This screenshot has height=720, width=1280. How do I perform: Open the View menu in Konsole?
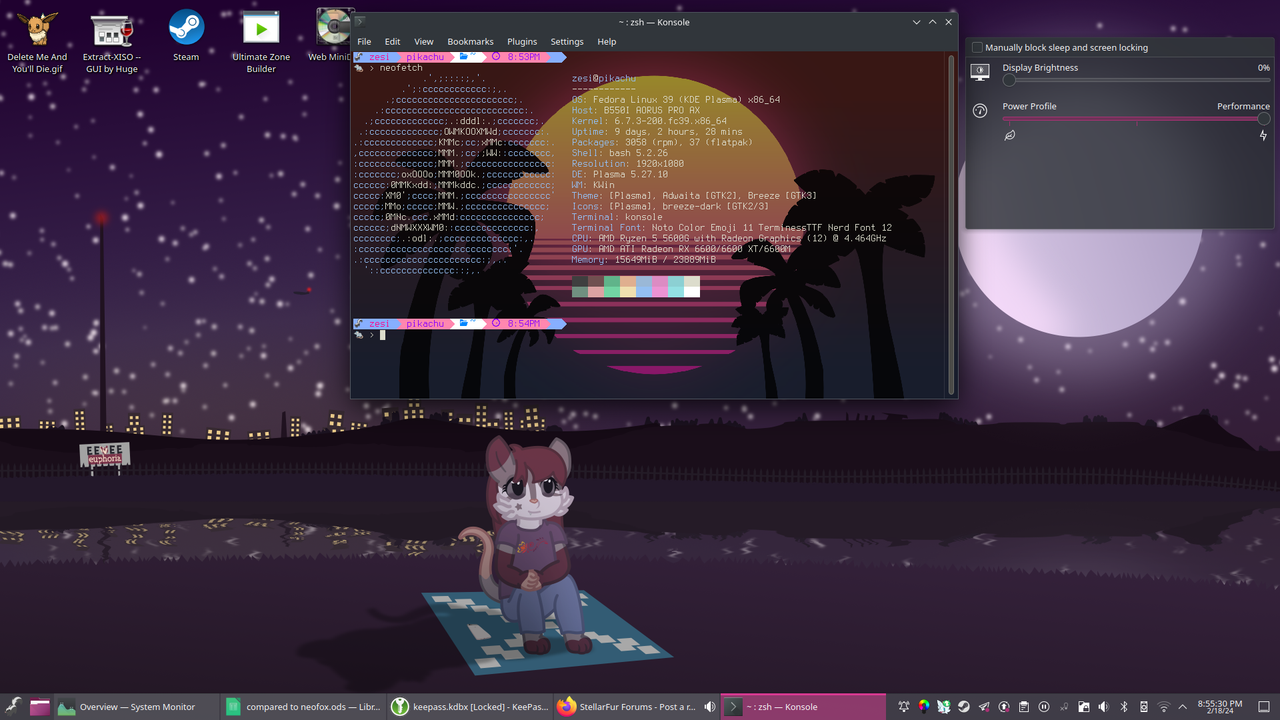424,42
